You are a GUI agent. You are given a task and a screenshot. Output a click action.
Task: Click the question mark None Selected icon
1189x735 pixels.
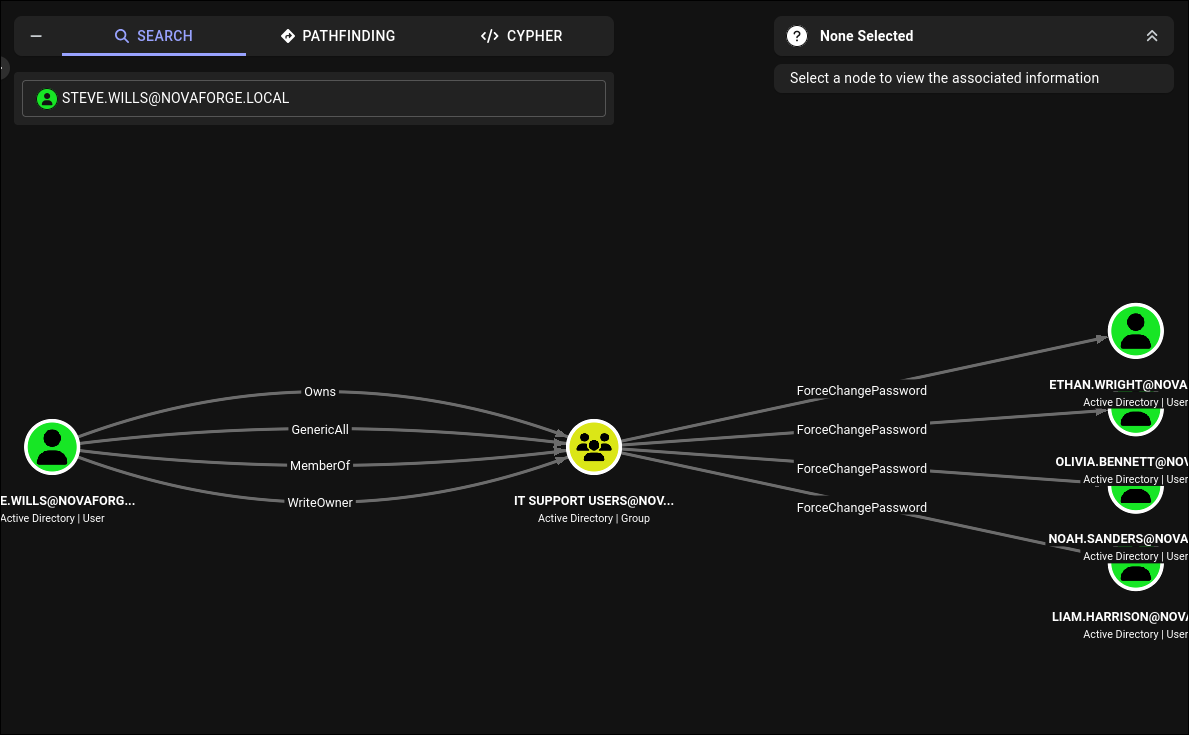(797, 36)
